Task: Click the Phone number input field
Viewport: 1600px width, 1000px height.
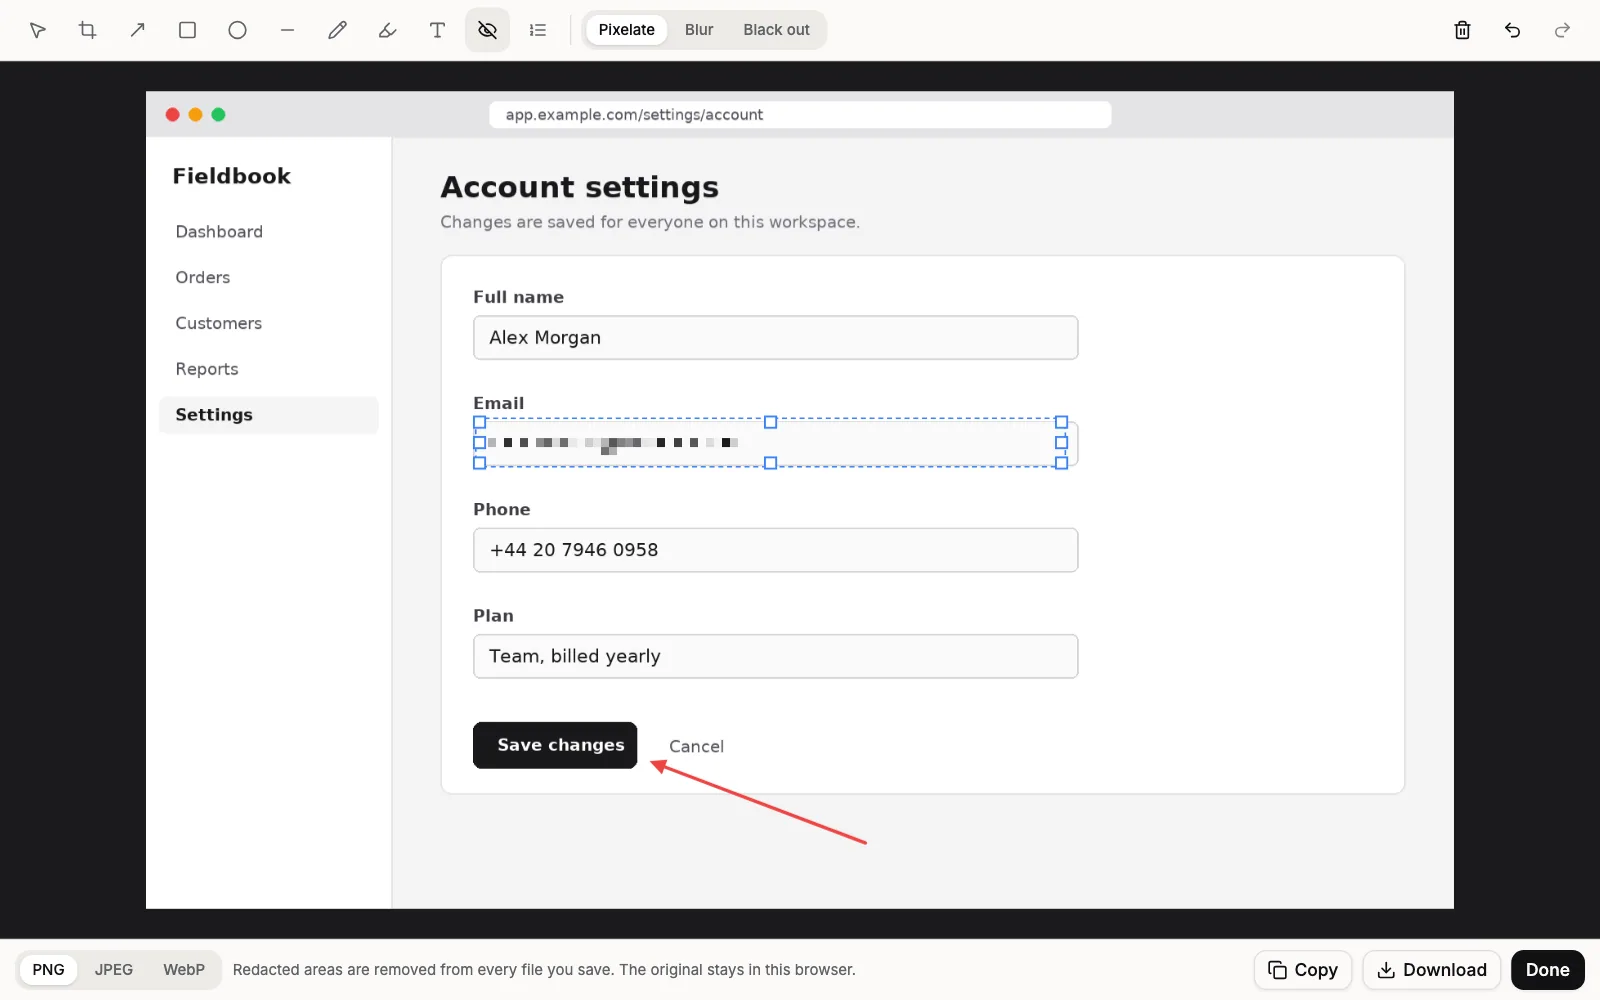Action: click(775, 550)
